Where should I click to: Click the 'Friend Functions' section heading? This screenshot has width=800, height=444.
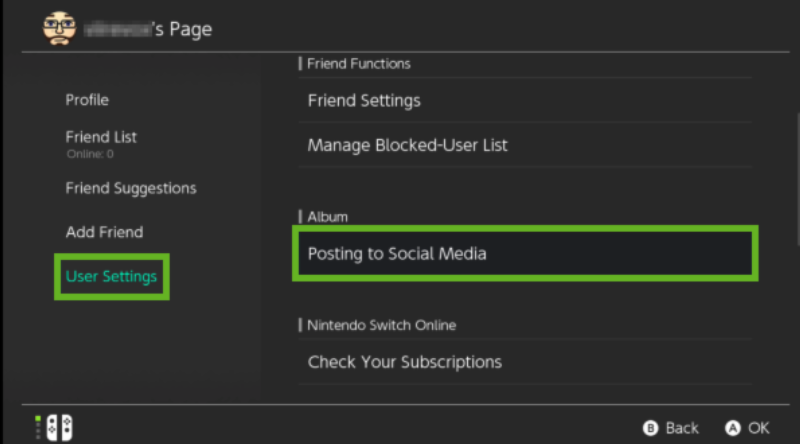(359, 64)
